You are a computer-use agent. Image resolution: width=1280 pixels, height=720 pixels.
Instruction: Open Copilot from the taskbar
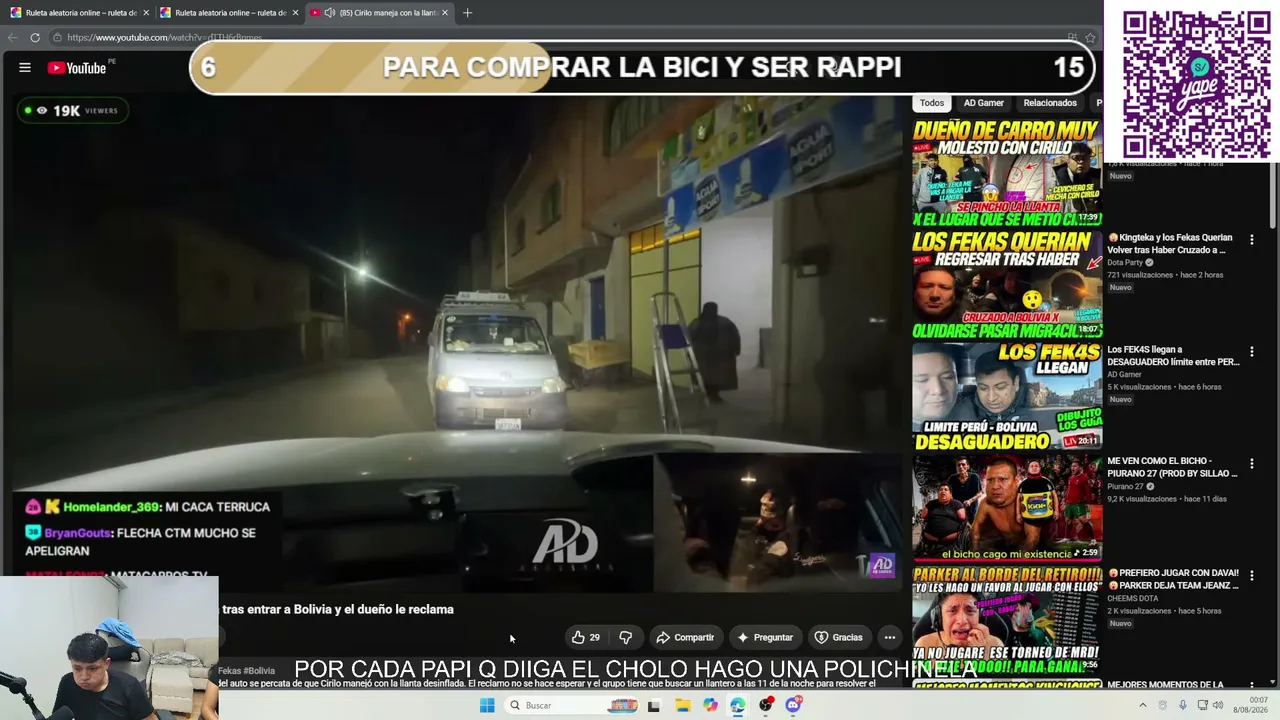[x=710, y=705]
